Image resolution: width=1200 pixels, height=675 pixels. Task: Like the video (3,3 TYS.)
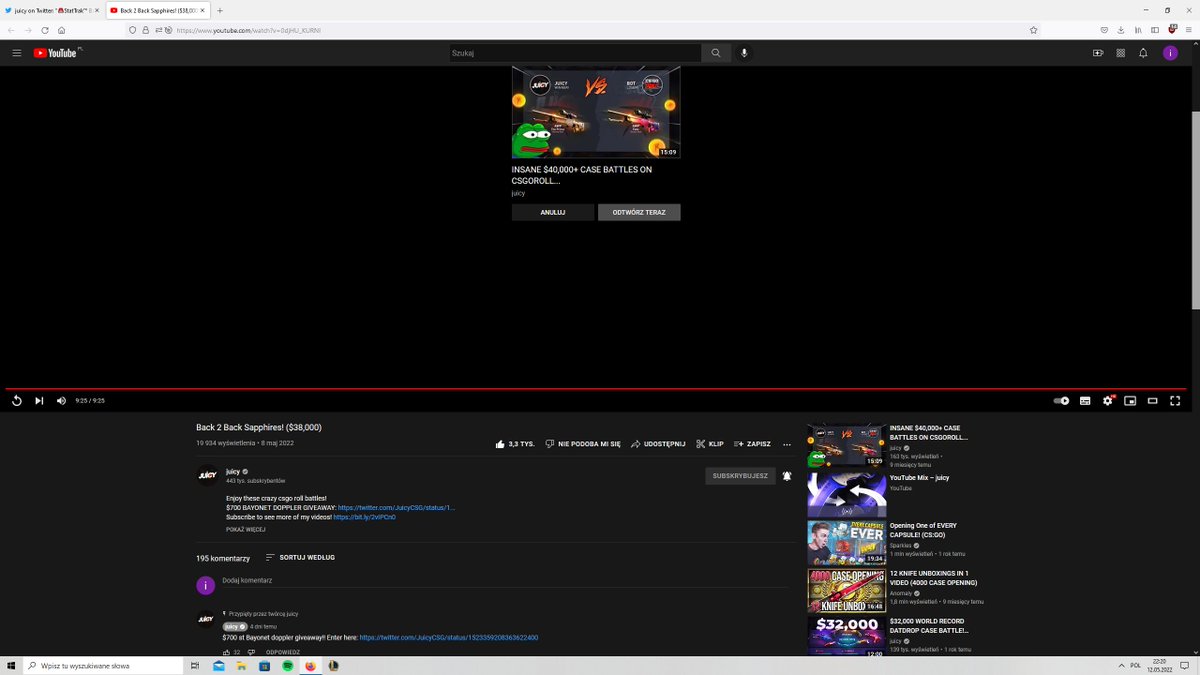point(515,444)
